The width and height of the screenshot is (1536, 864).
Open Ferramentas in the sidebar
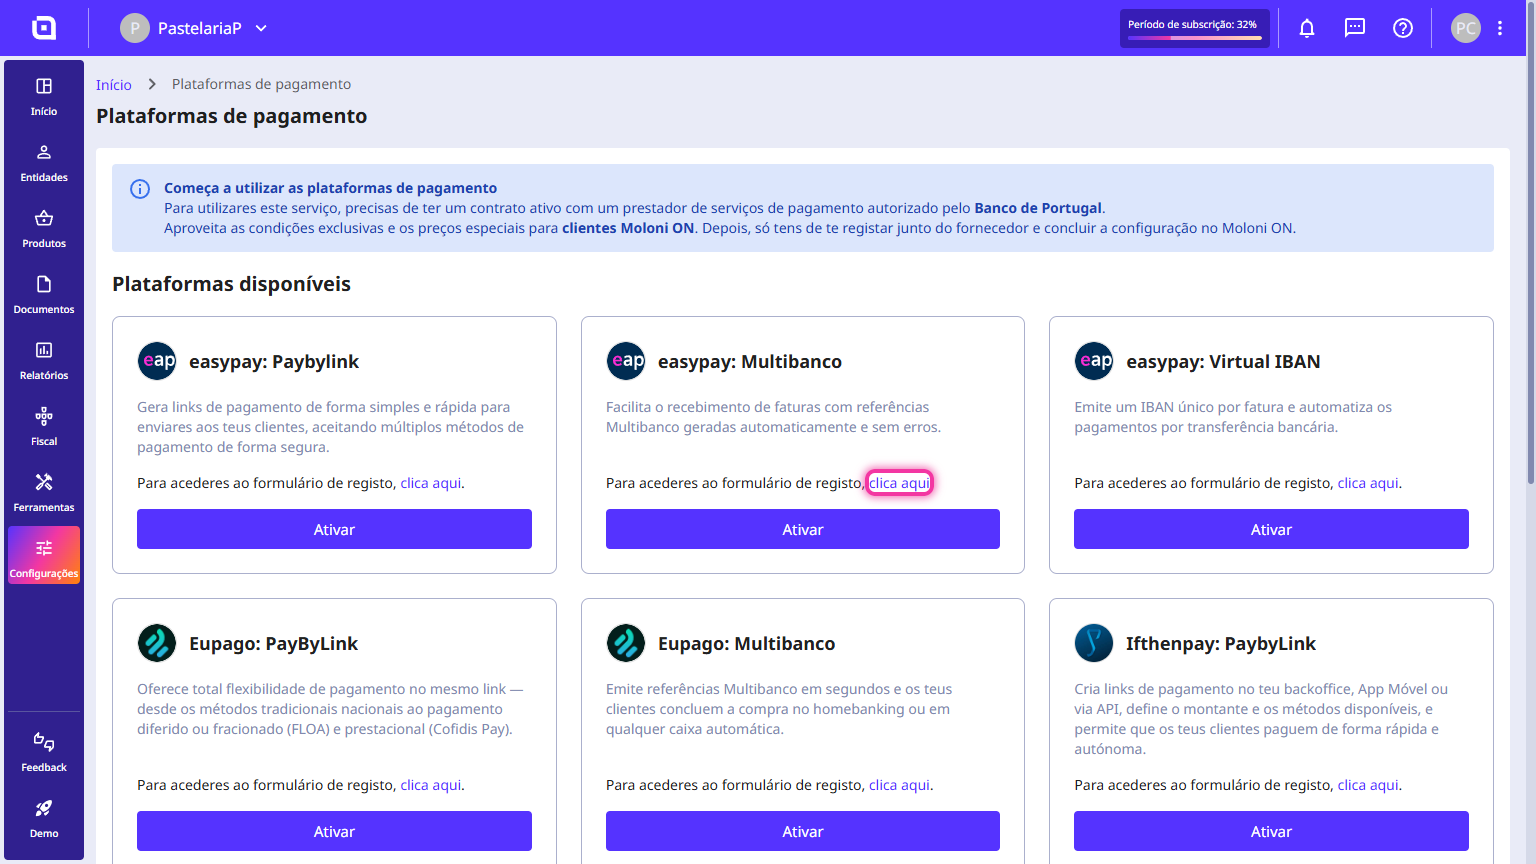[44, 493]
